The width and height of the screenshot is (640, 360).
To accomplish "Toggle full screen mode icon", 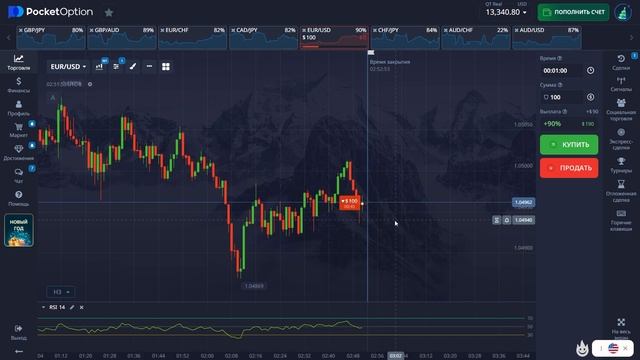I will click(621, 322).
